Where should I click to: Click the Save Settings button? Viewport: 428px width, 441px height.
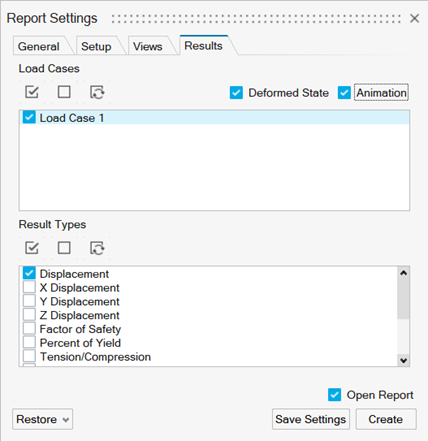coord(311,419)
